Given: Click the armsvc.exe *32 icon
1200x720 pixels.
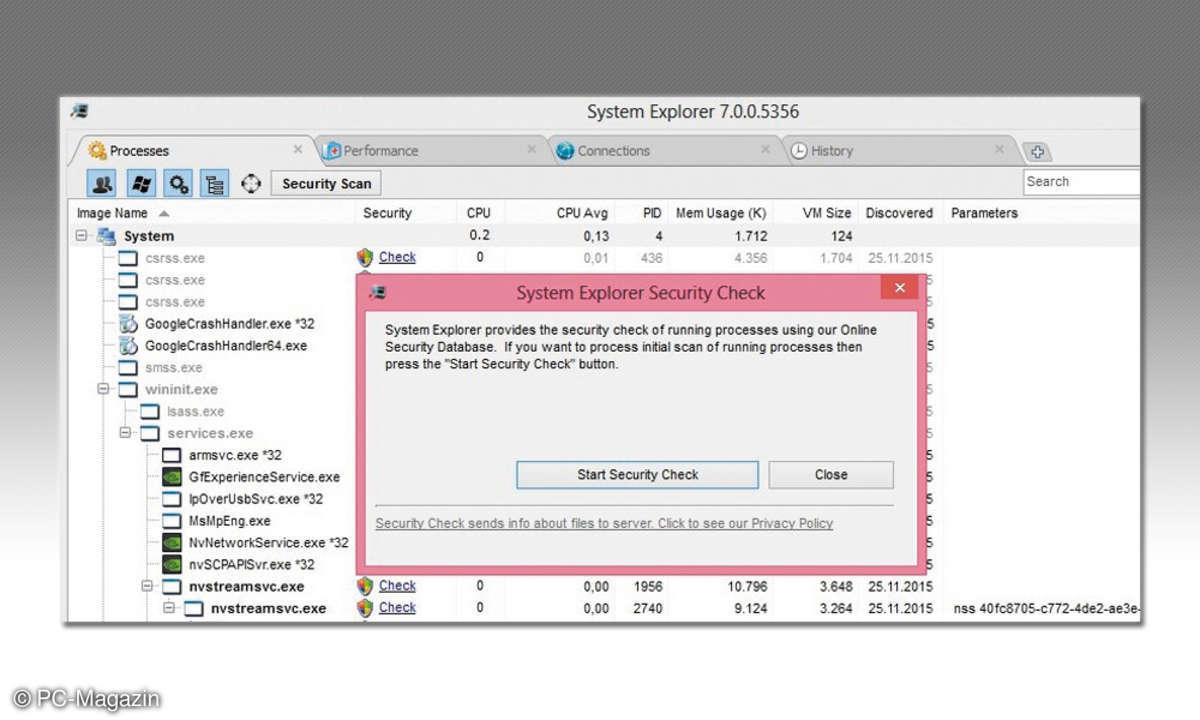Looking at the screenshot, I should click(172, 455).
